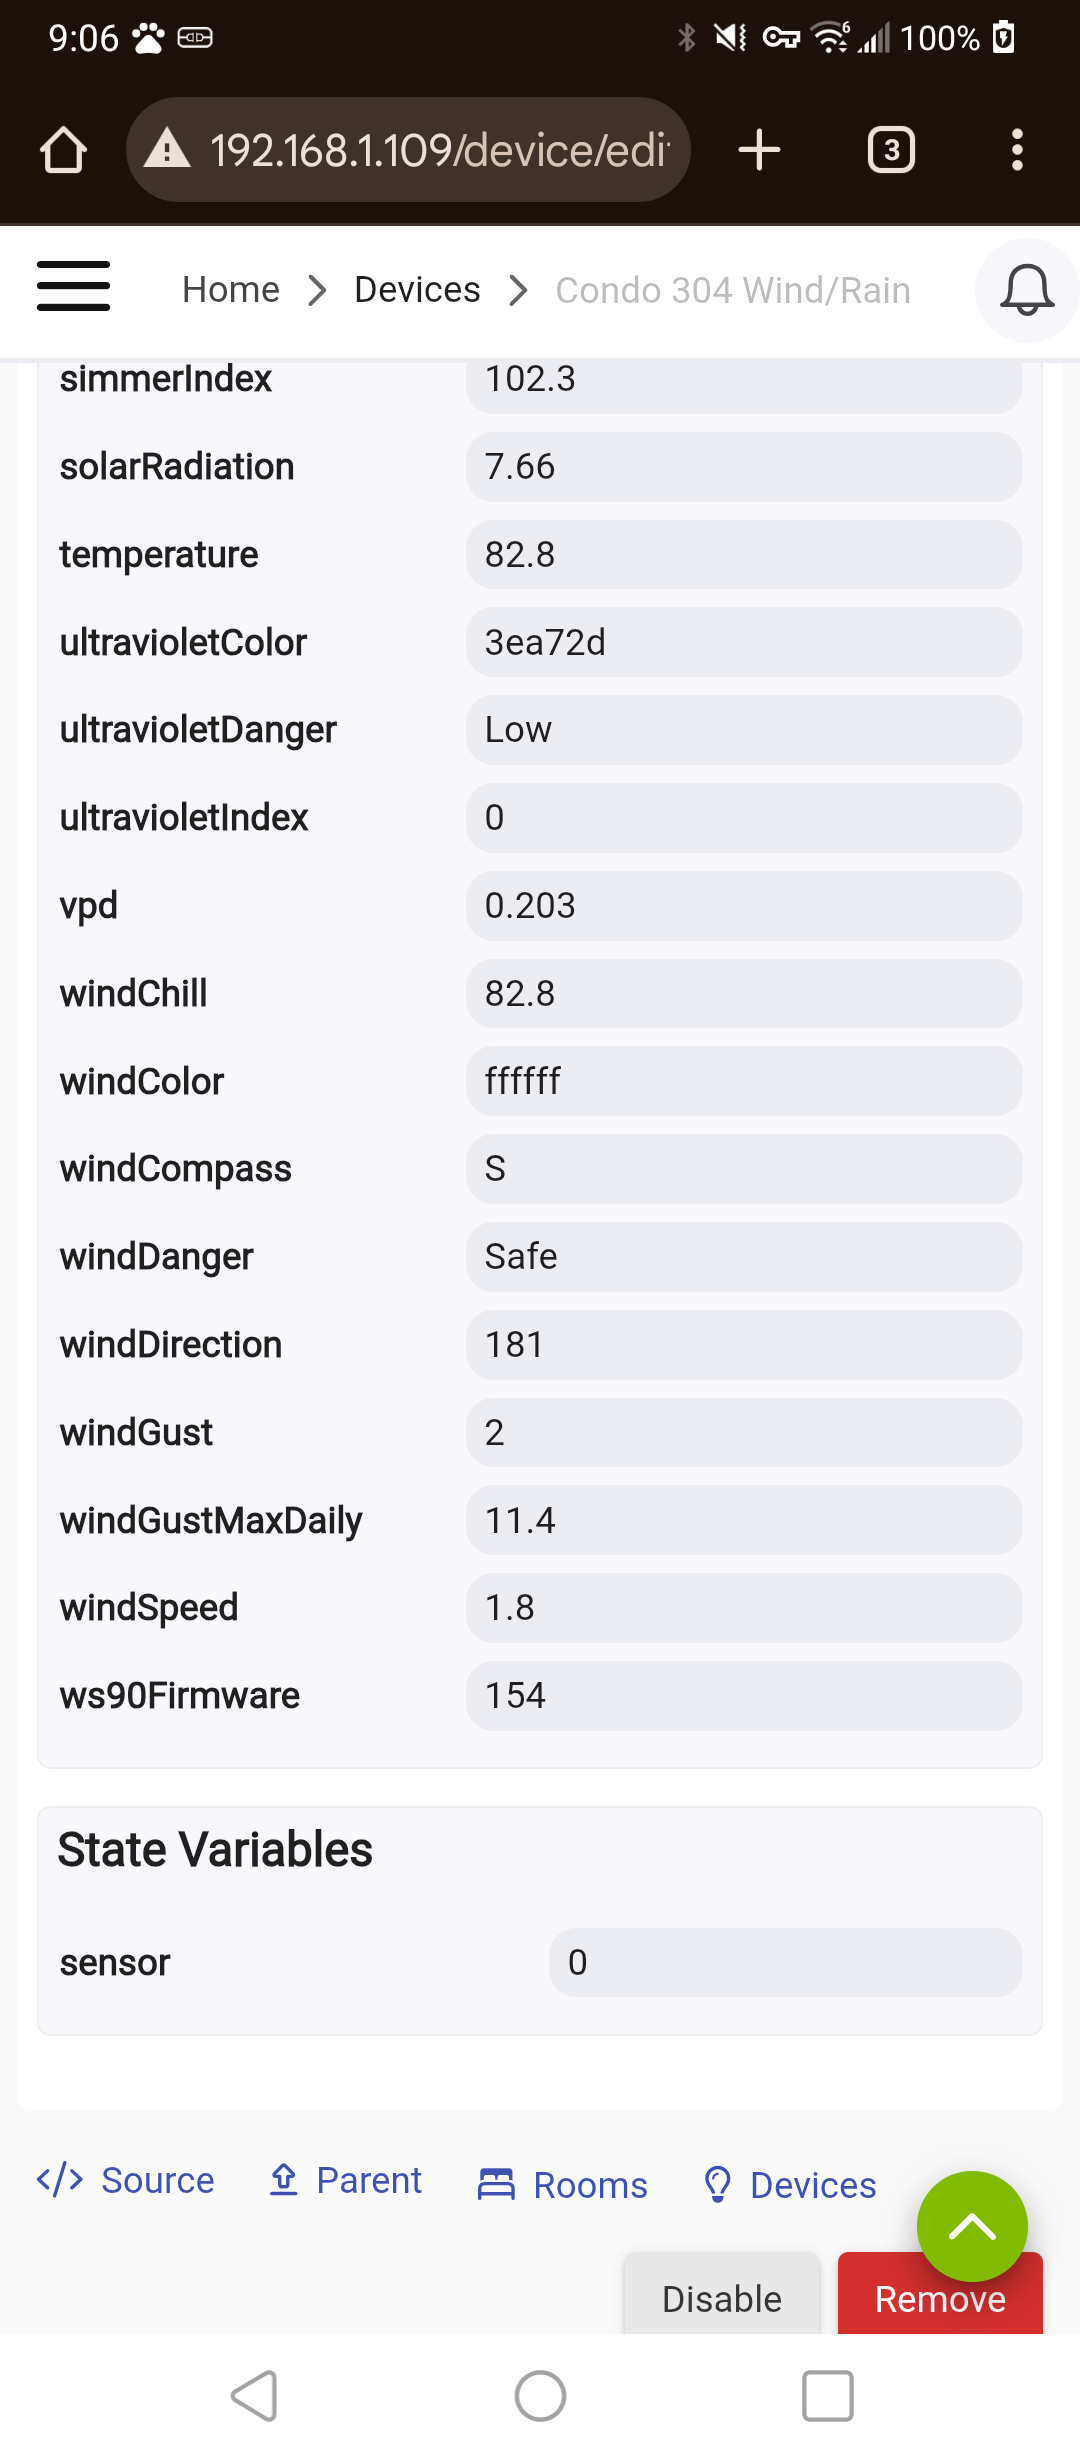Tap the browser home icon
The height and width of the screenshot is (2460, 1080).
click(63, 150)
